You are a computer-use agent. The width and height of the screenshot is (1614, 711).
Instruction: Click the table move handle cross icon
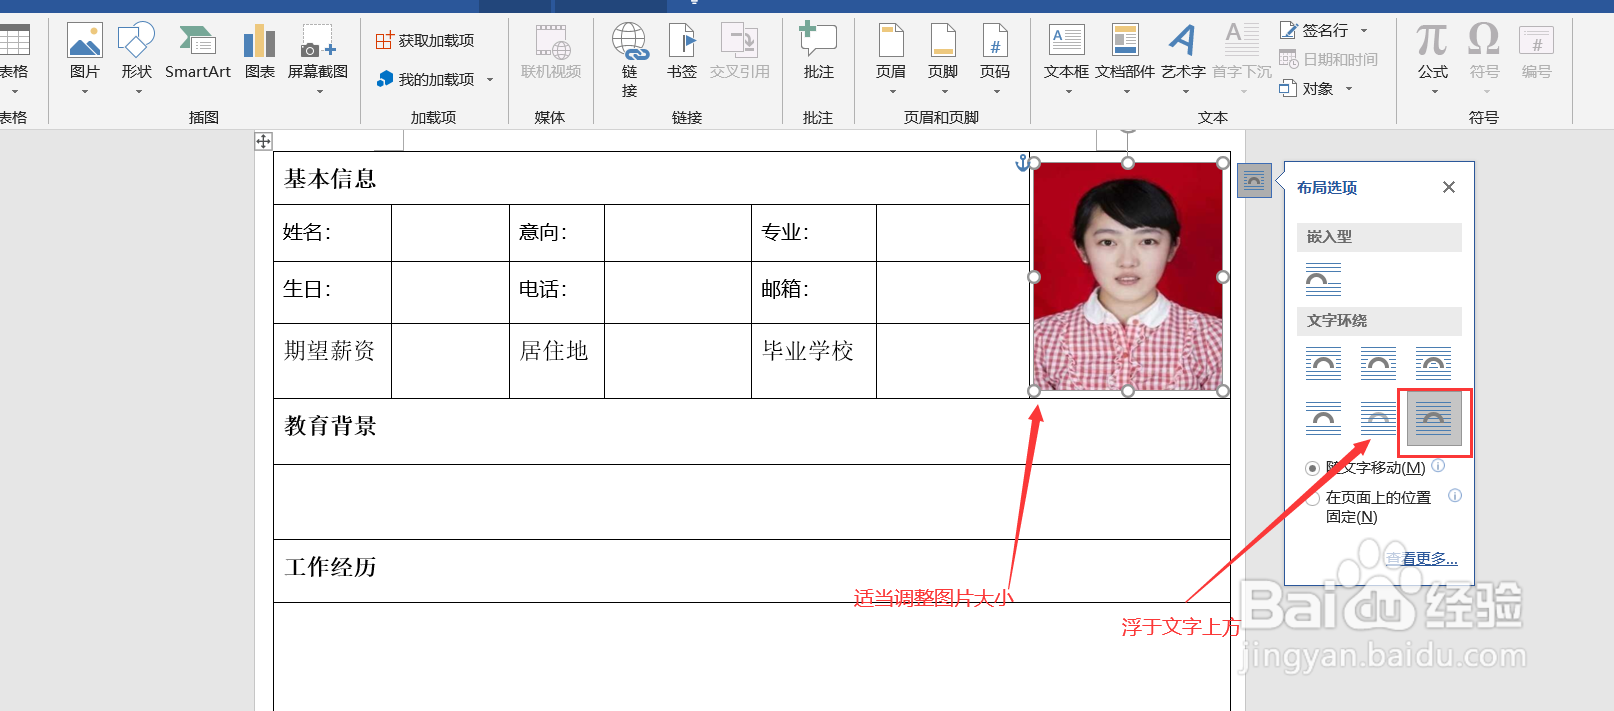tap(263, 141)
